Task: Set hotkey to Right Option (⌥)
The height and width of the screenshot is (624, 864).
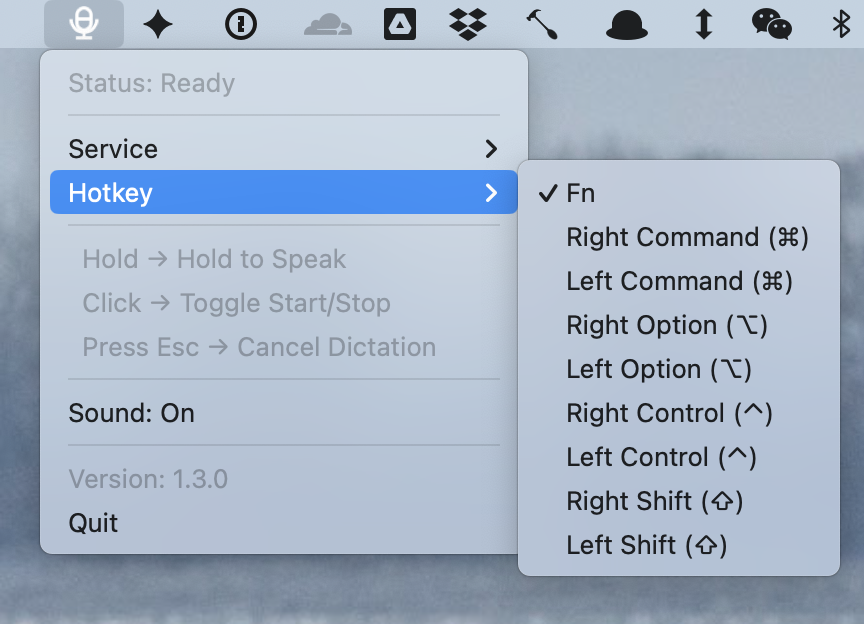Action: tap(667, 325)
